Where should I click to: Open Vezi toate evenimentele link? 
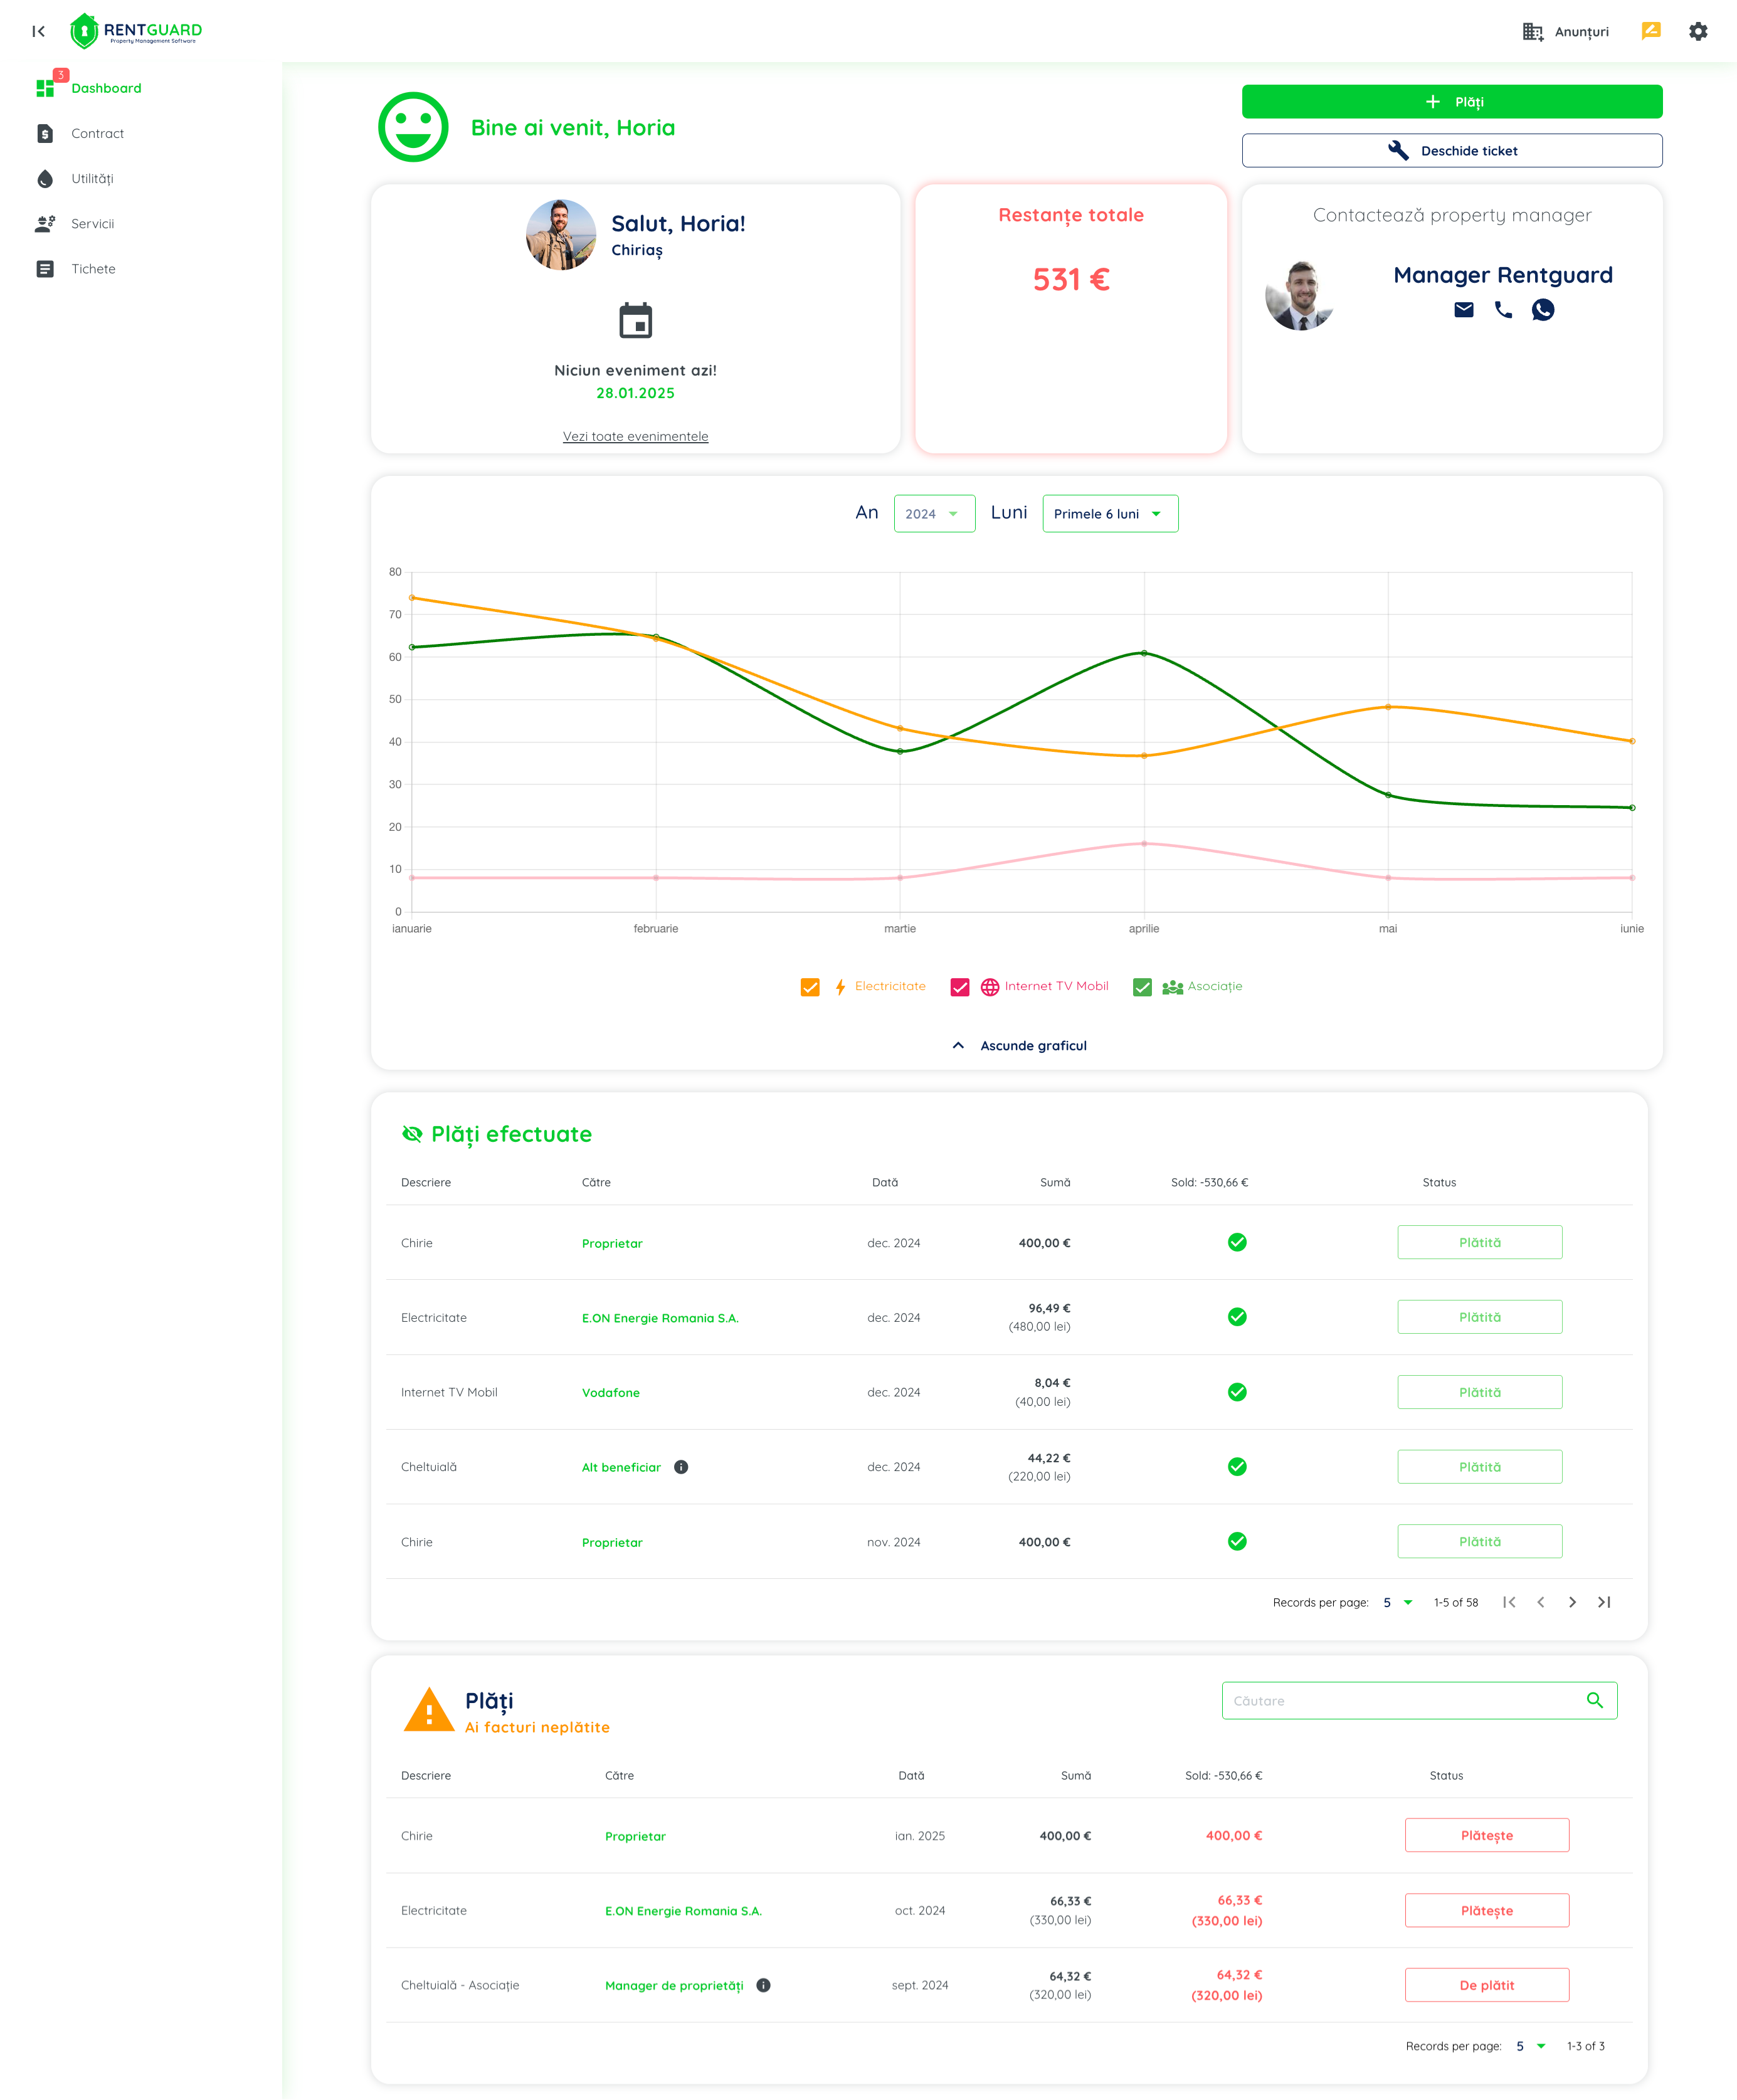635,436
